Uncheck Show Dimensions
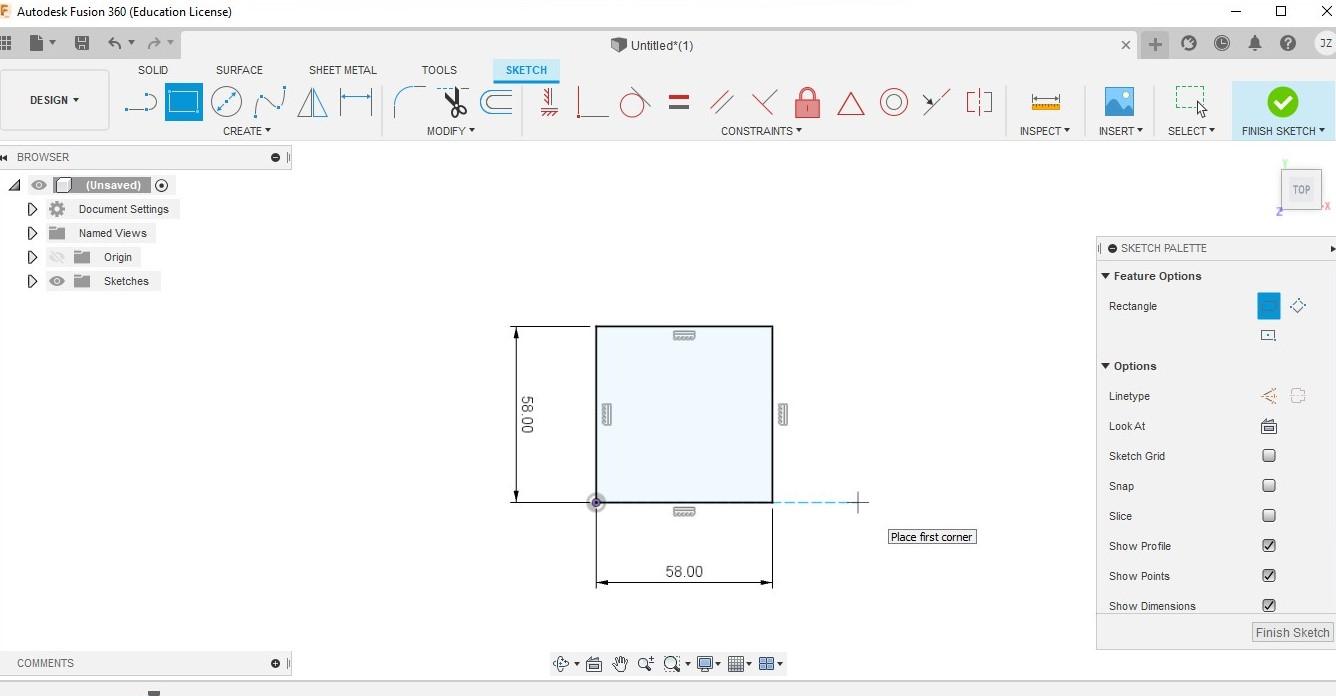 [x=1269, y=606]
